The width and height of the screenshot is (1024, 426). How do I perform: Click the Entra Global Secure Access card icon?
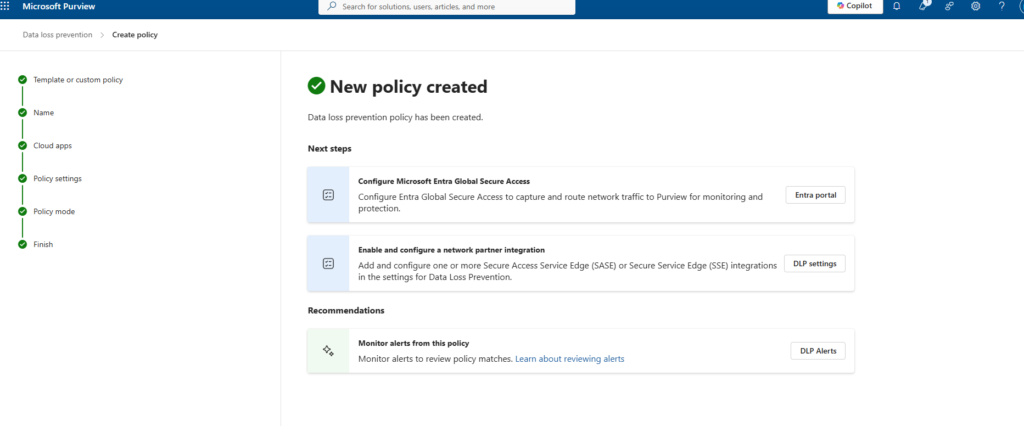pos(328,195)
